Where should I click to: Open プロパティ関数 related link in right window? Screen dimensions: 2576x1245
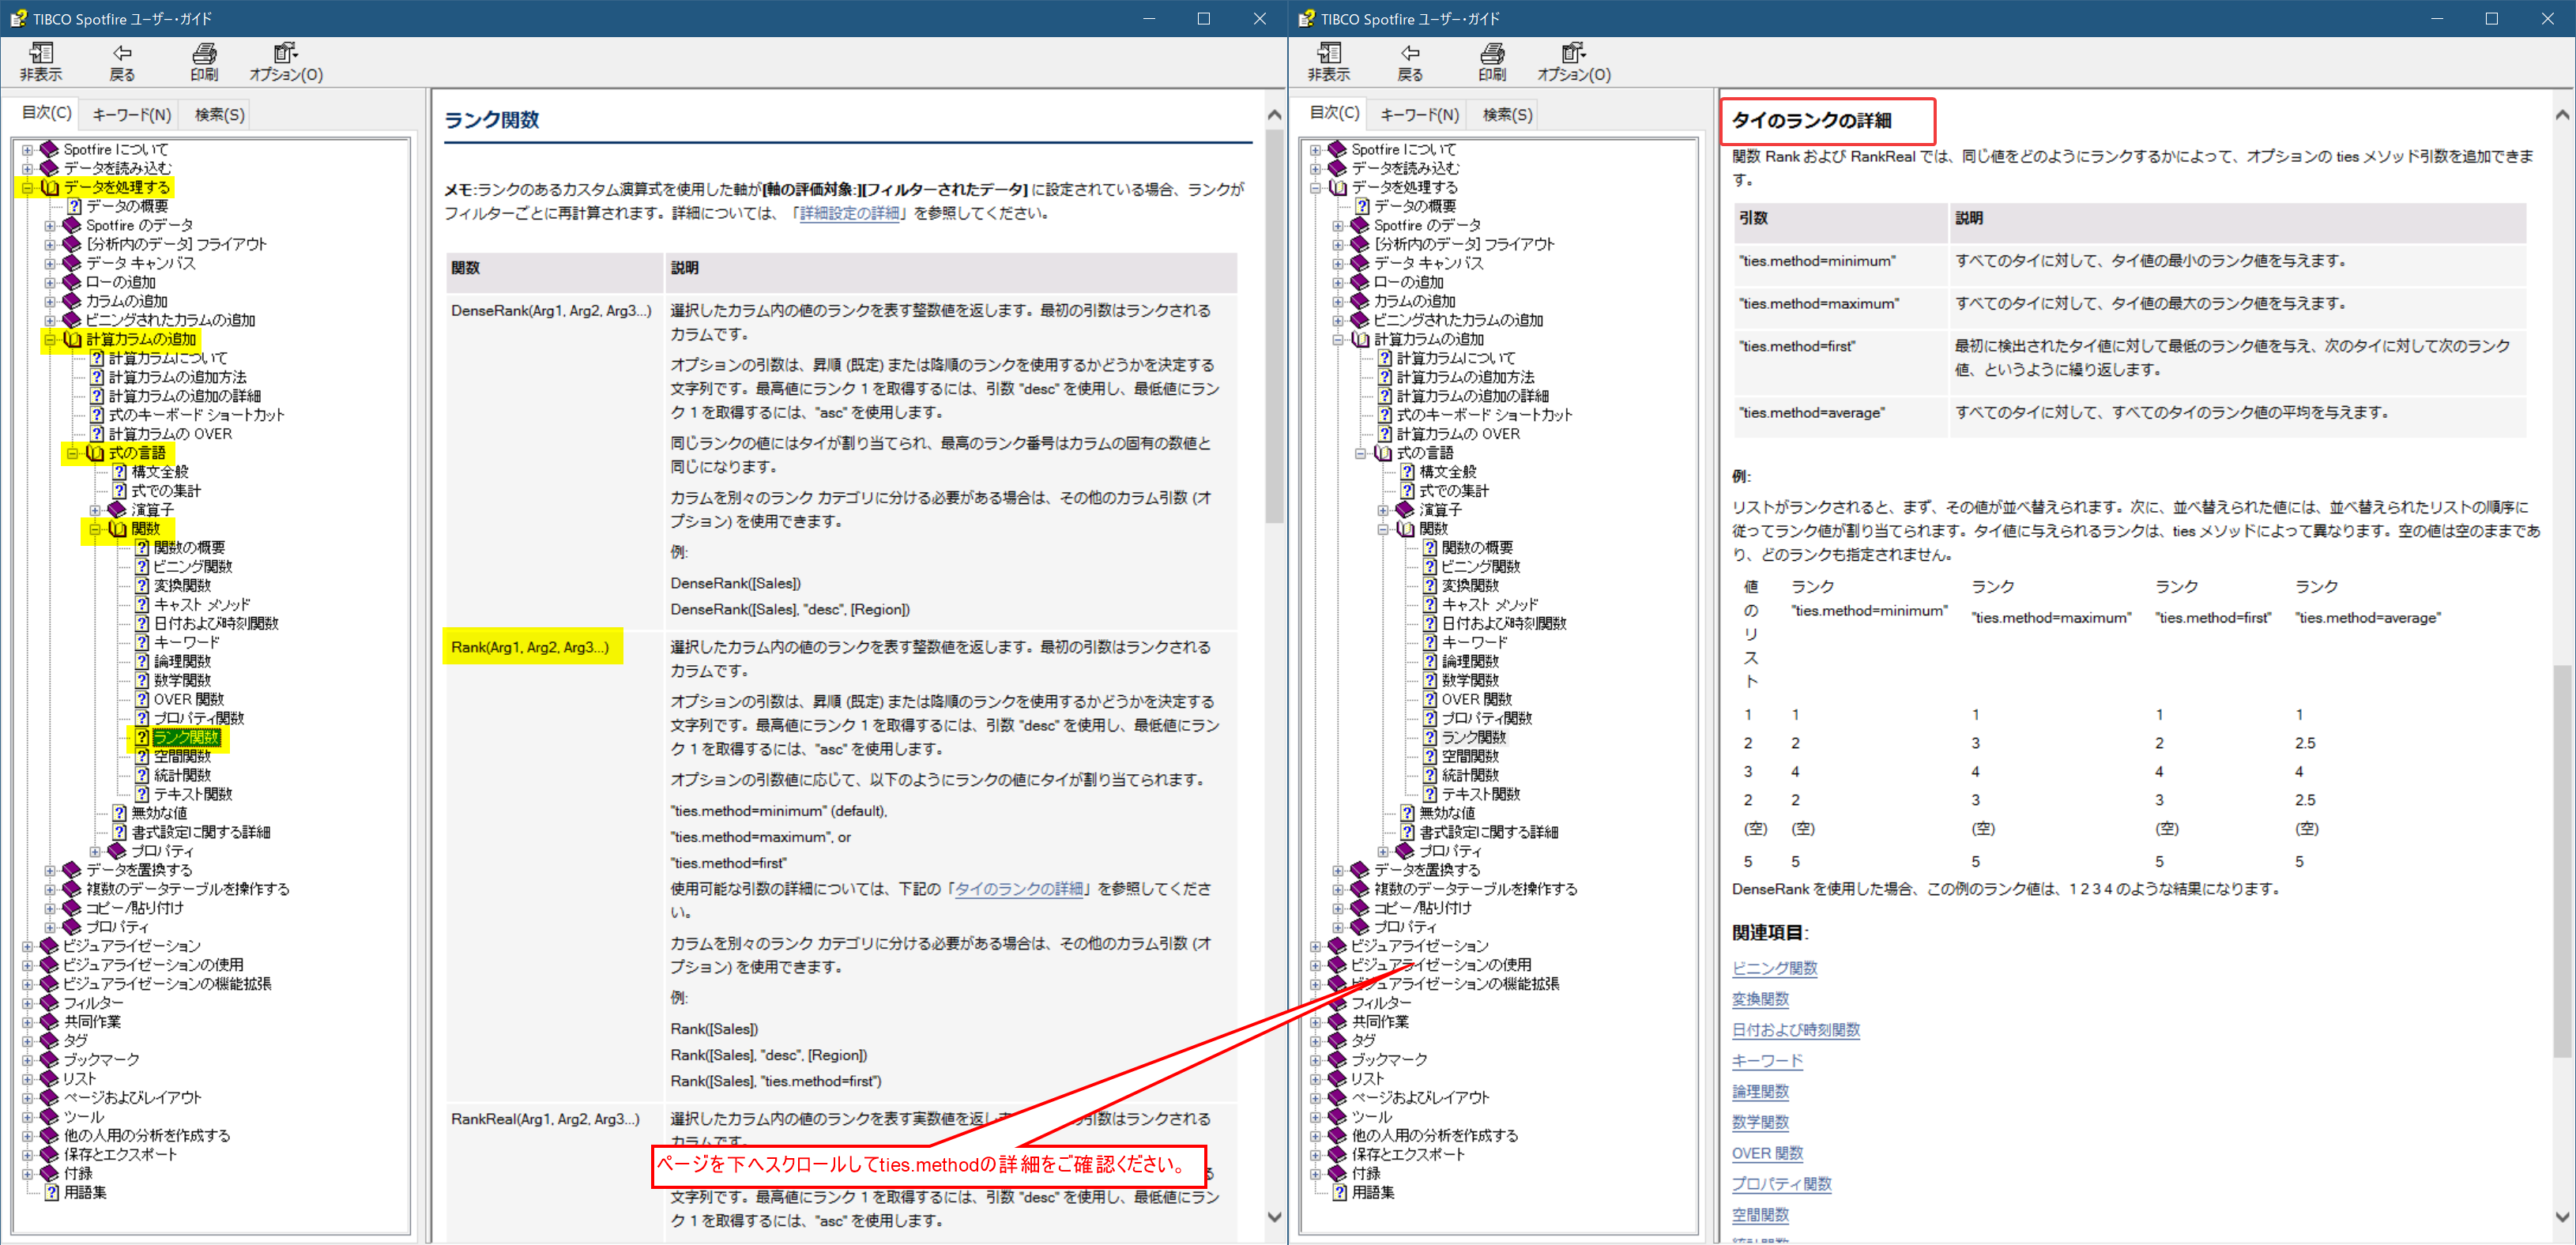pyautogui.click(x=1781, y=1184)
